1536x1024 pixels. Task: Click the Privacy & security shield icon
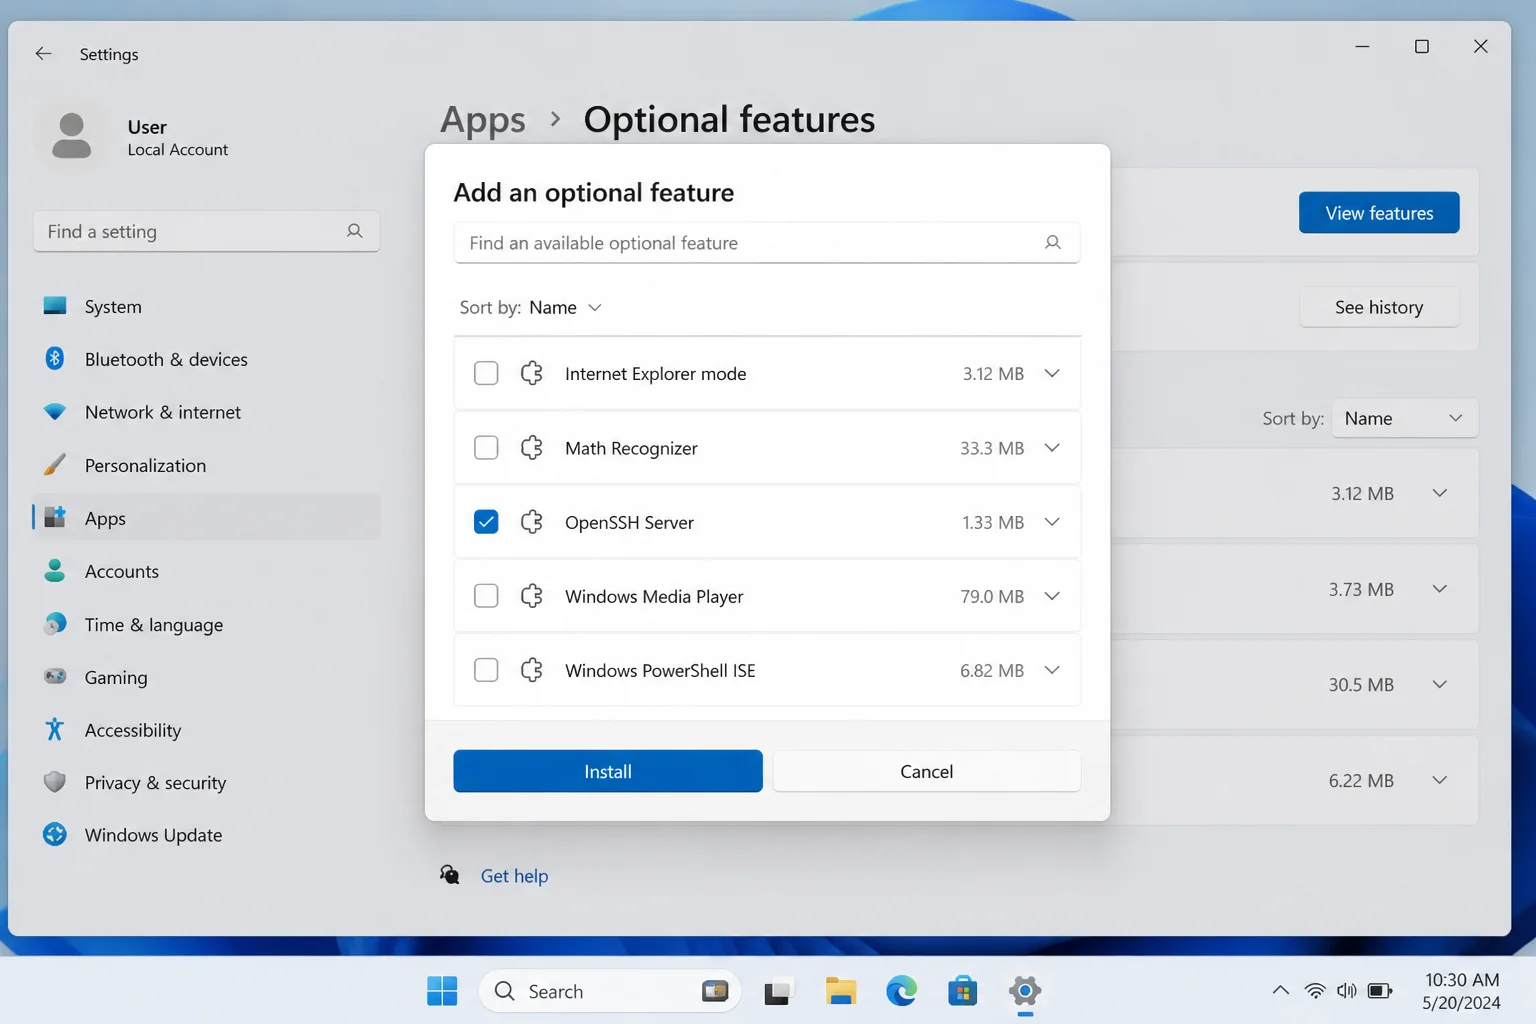[x=55, y=782]
